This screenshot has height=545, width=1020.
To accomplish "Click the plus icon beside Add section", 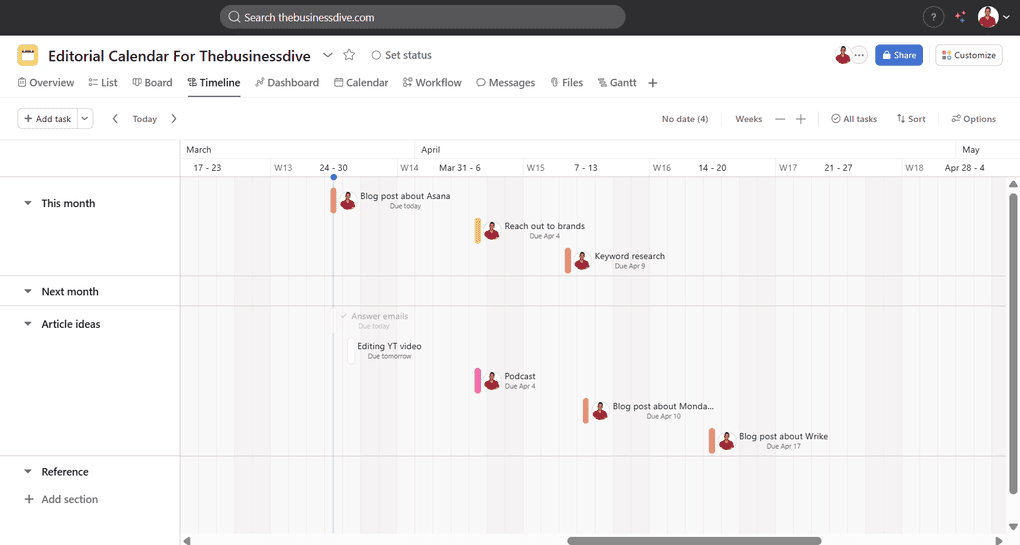I will point(29,499).
